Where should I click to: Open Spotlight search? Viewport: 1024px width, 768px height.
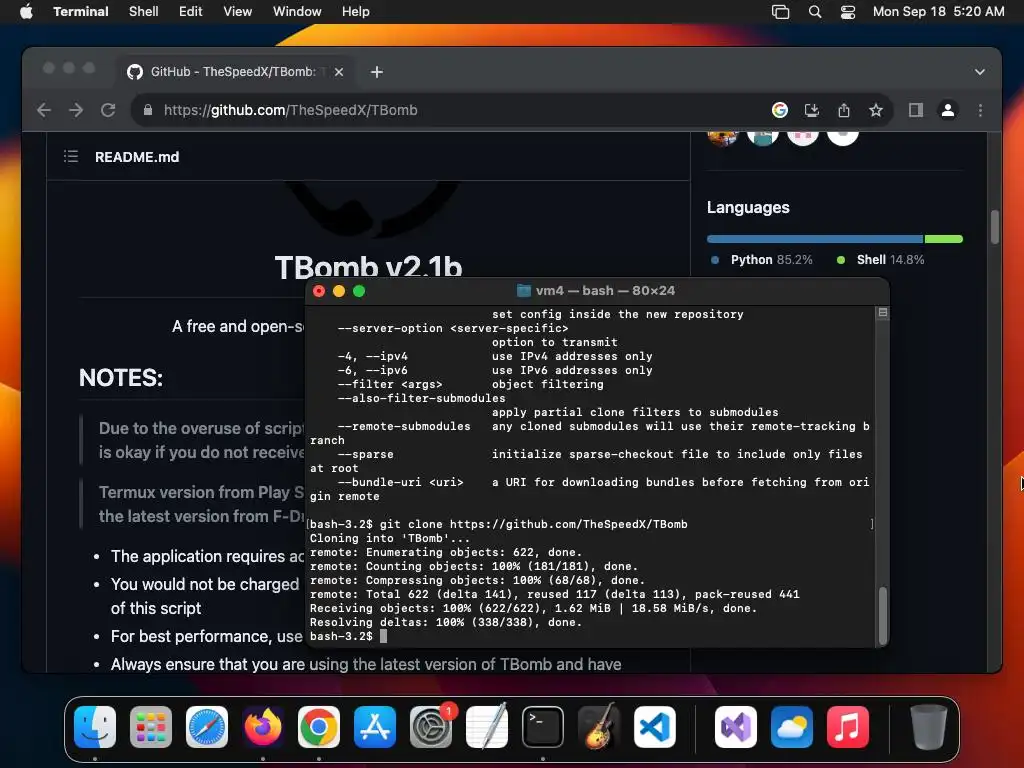coord(815,12)
